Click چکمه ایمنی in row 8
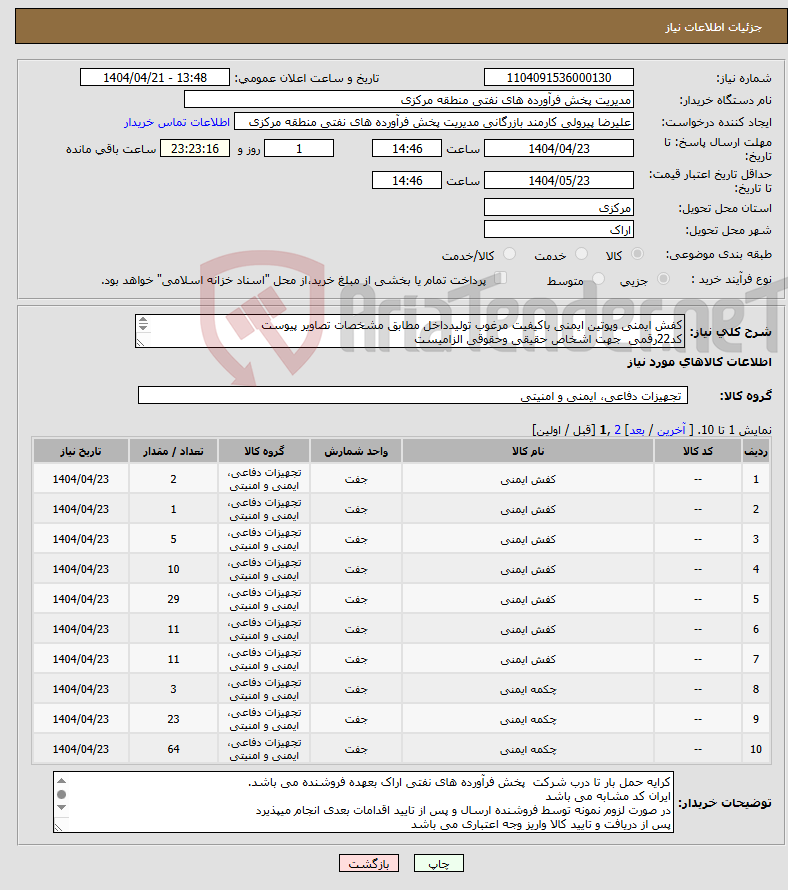 [527, 689]
